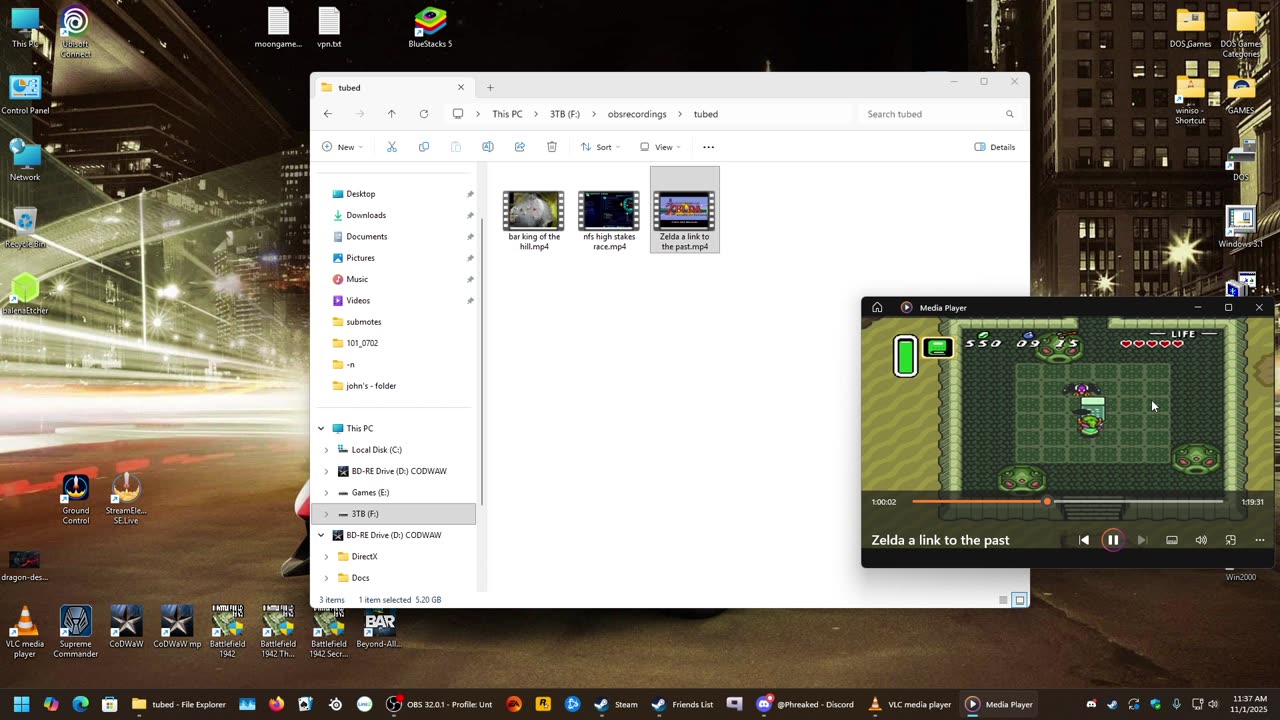Open the See more ellipsis in File Explorer toolbar
1280x720 pixels.
point(709,147)
